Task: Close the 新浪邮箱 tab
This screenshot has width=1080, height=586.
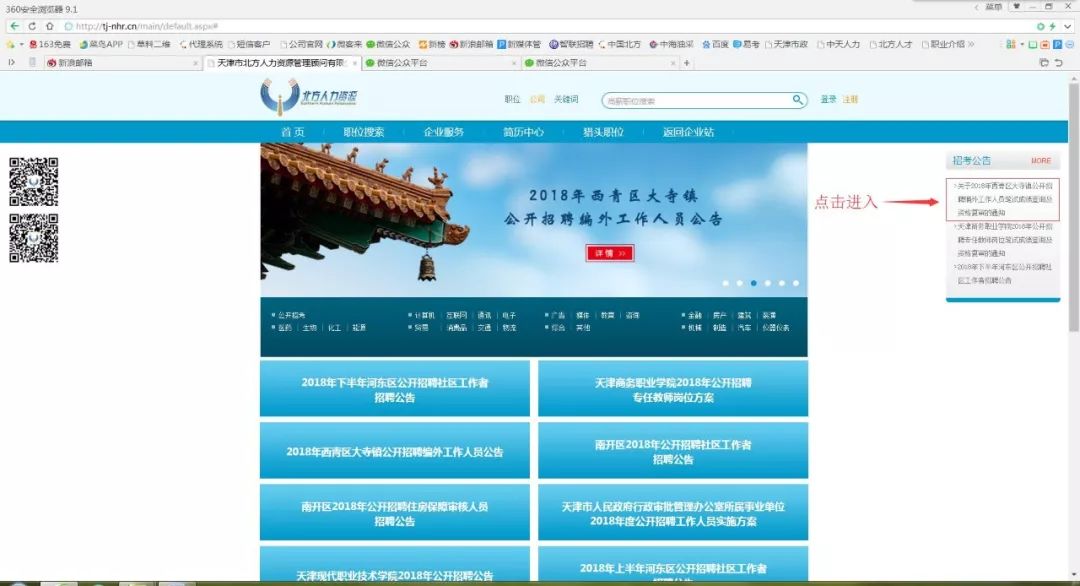Action: pyautogui.click(x=195, y=63)
